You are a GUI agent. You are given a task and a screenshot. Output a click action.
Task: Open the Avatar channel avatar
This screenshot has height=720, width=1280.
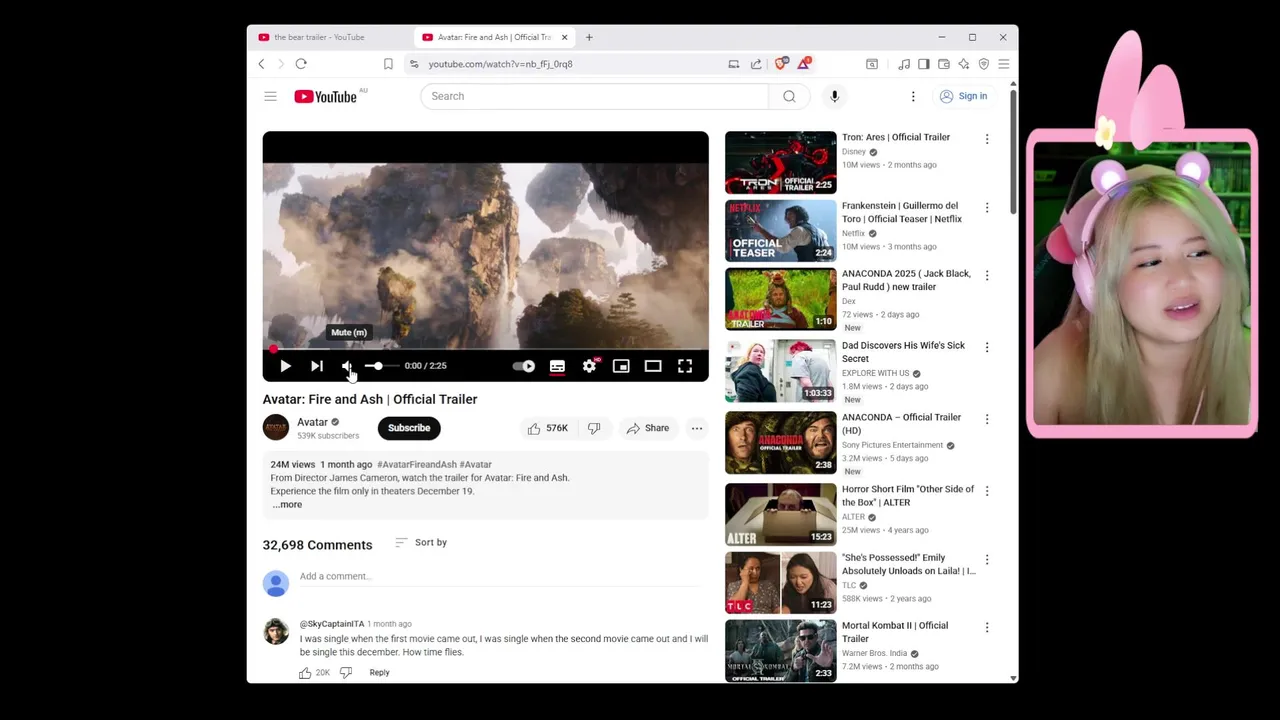click(x=276, y=428)
